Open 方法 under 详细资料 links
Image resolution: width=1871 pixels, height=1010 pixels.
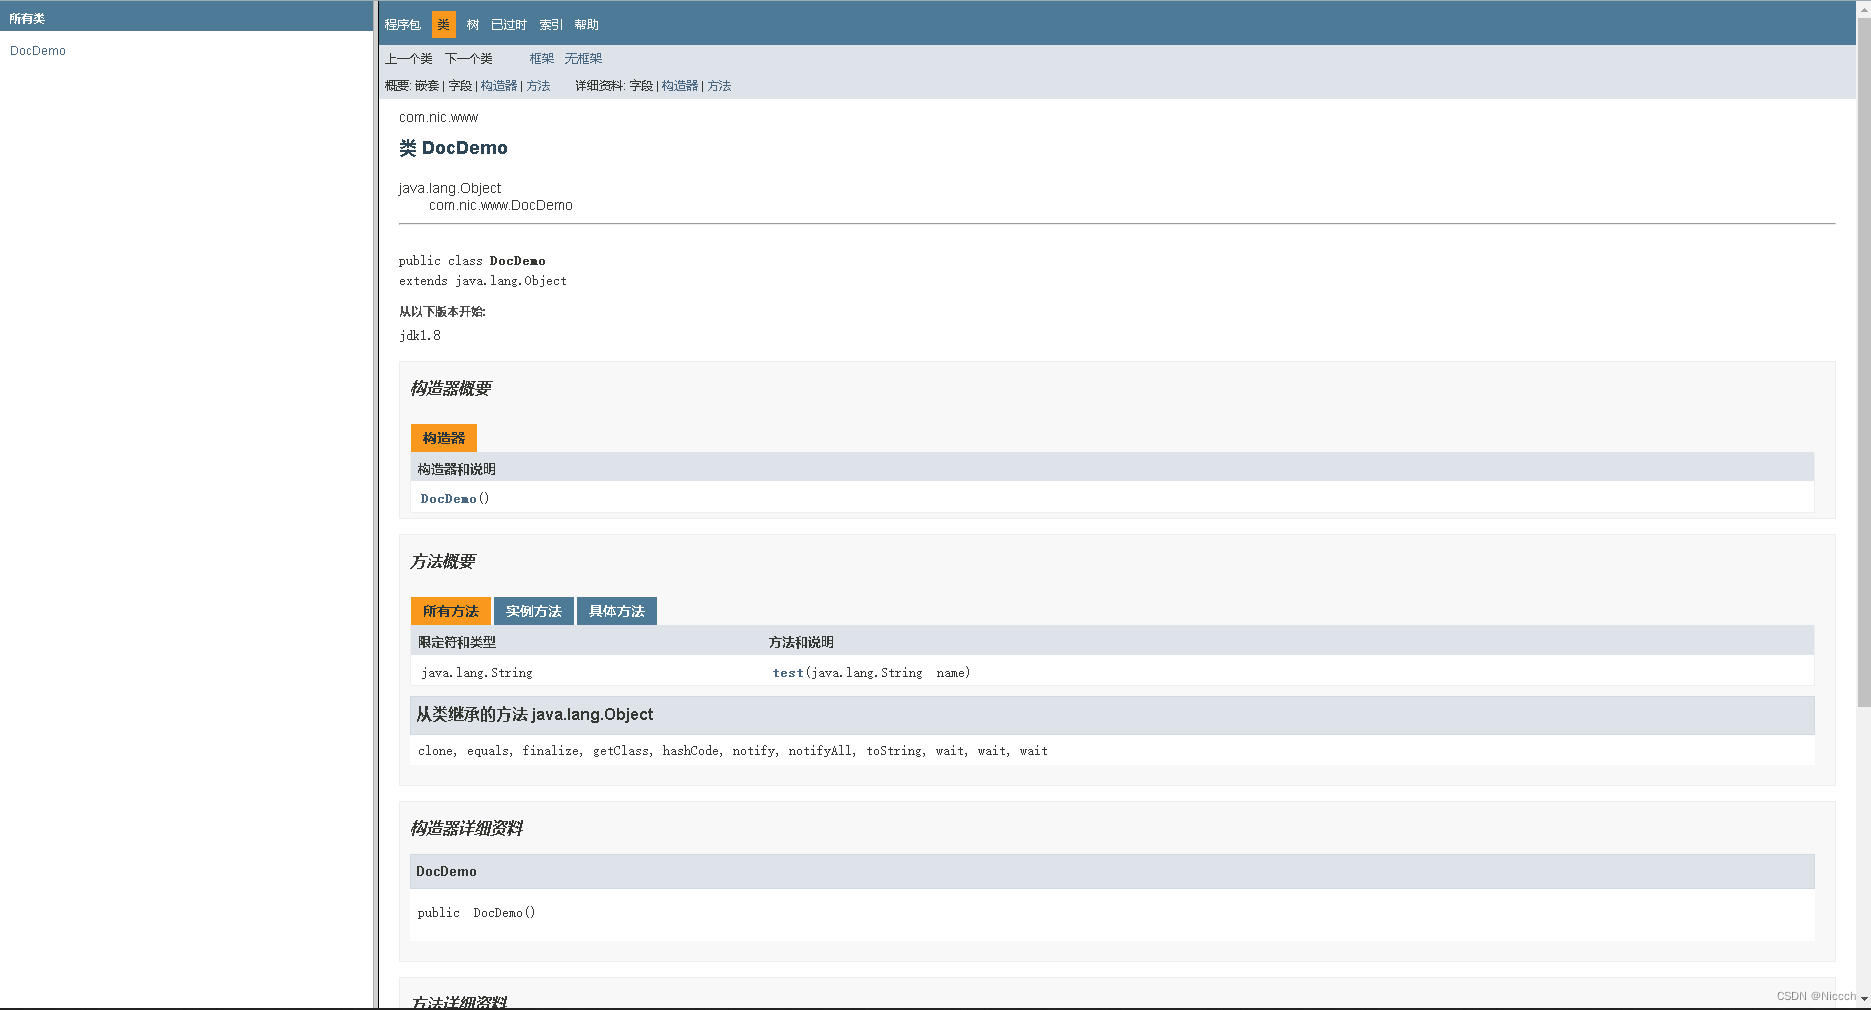719,86
